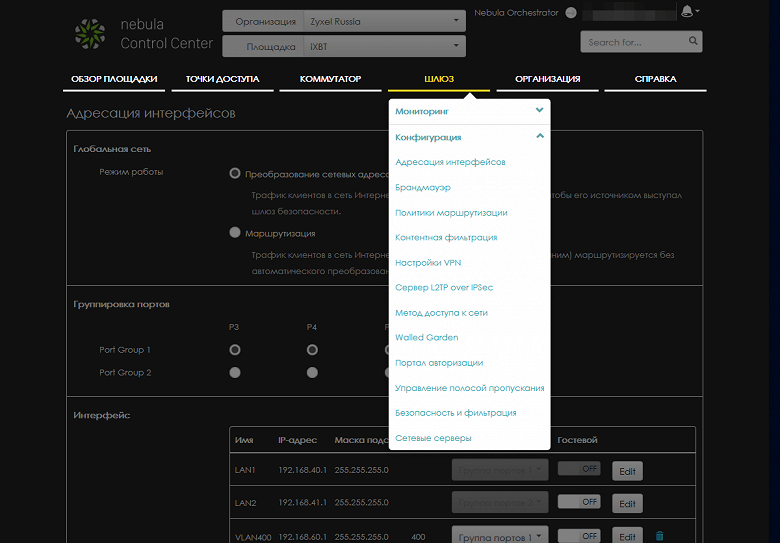Toggle the guest switch for VLAN400
Viewport: 780px width, 543px height.
click(579, 536)
